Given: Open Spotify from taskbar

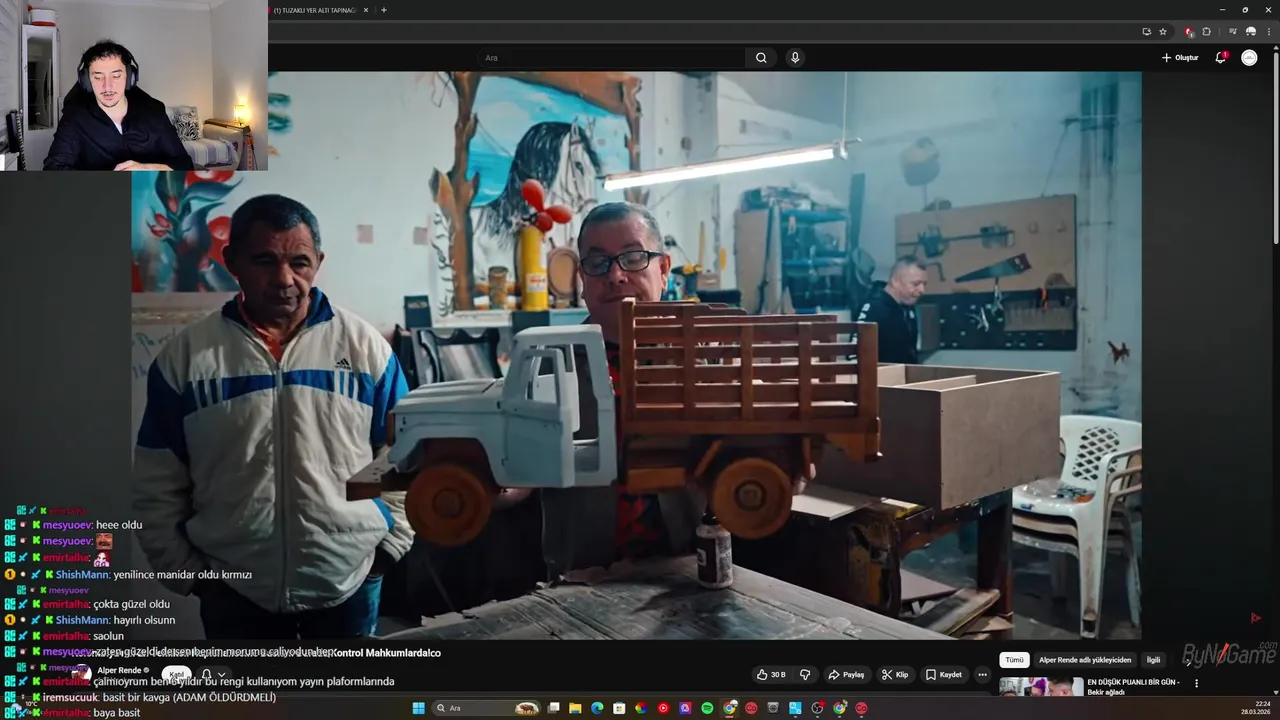Looking at the screenshot, I should 707,708.
